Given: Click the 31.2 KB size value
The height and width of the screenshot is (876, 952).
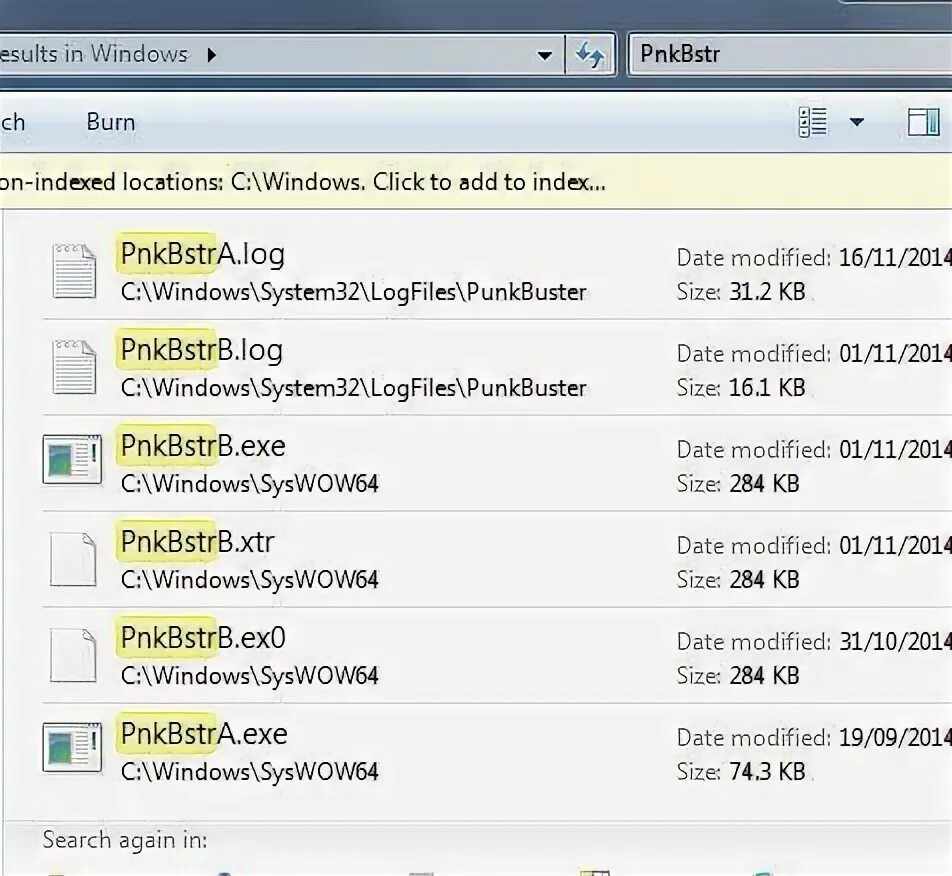Looking at the screenshot, I should pyautogui.click(x=767, y=292).
